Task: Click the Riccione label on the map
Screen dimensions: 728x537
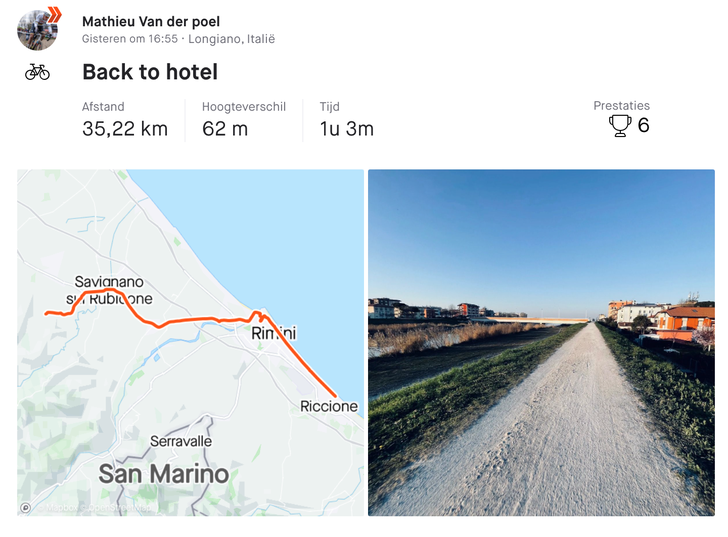Action: [329, 406]
